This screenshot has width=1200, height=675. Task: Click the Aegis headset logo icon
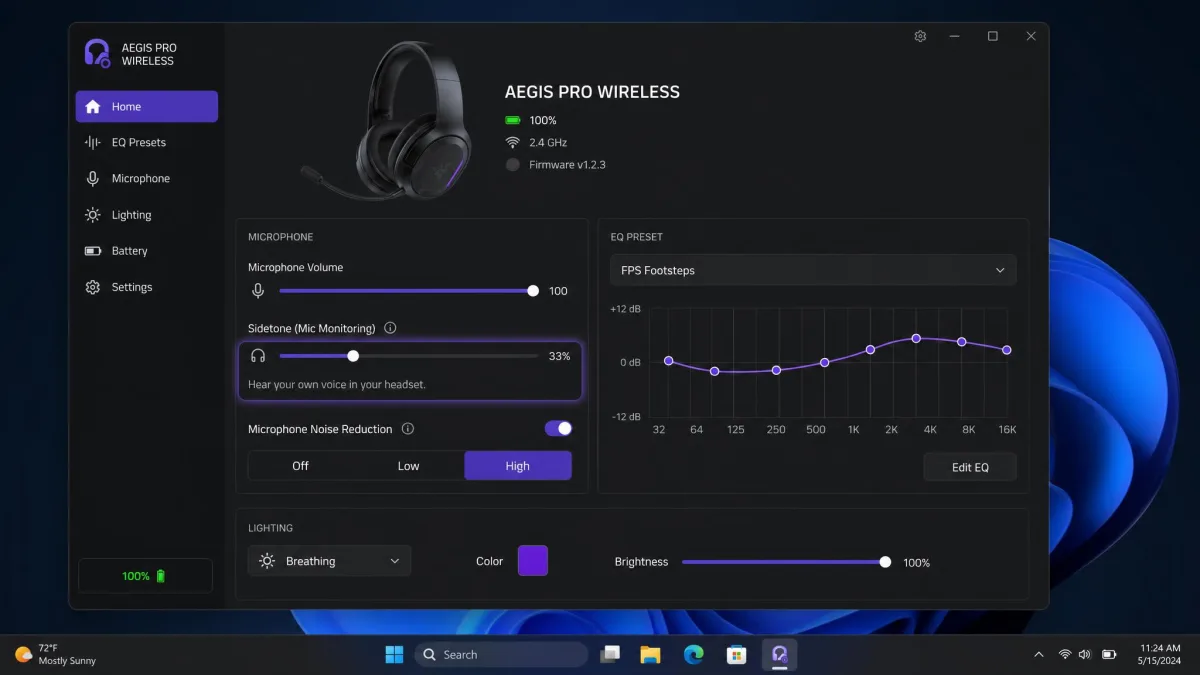[x=97, y=54]
